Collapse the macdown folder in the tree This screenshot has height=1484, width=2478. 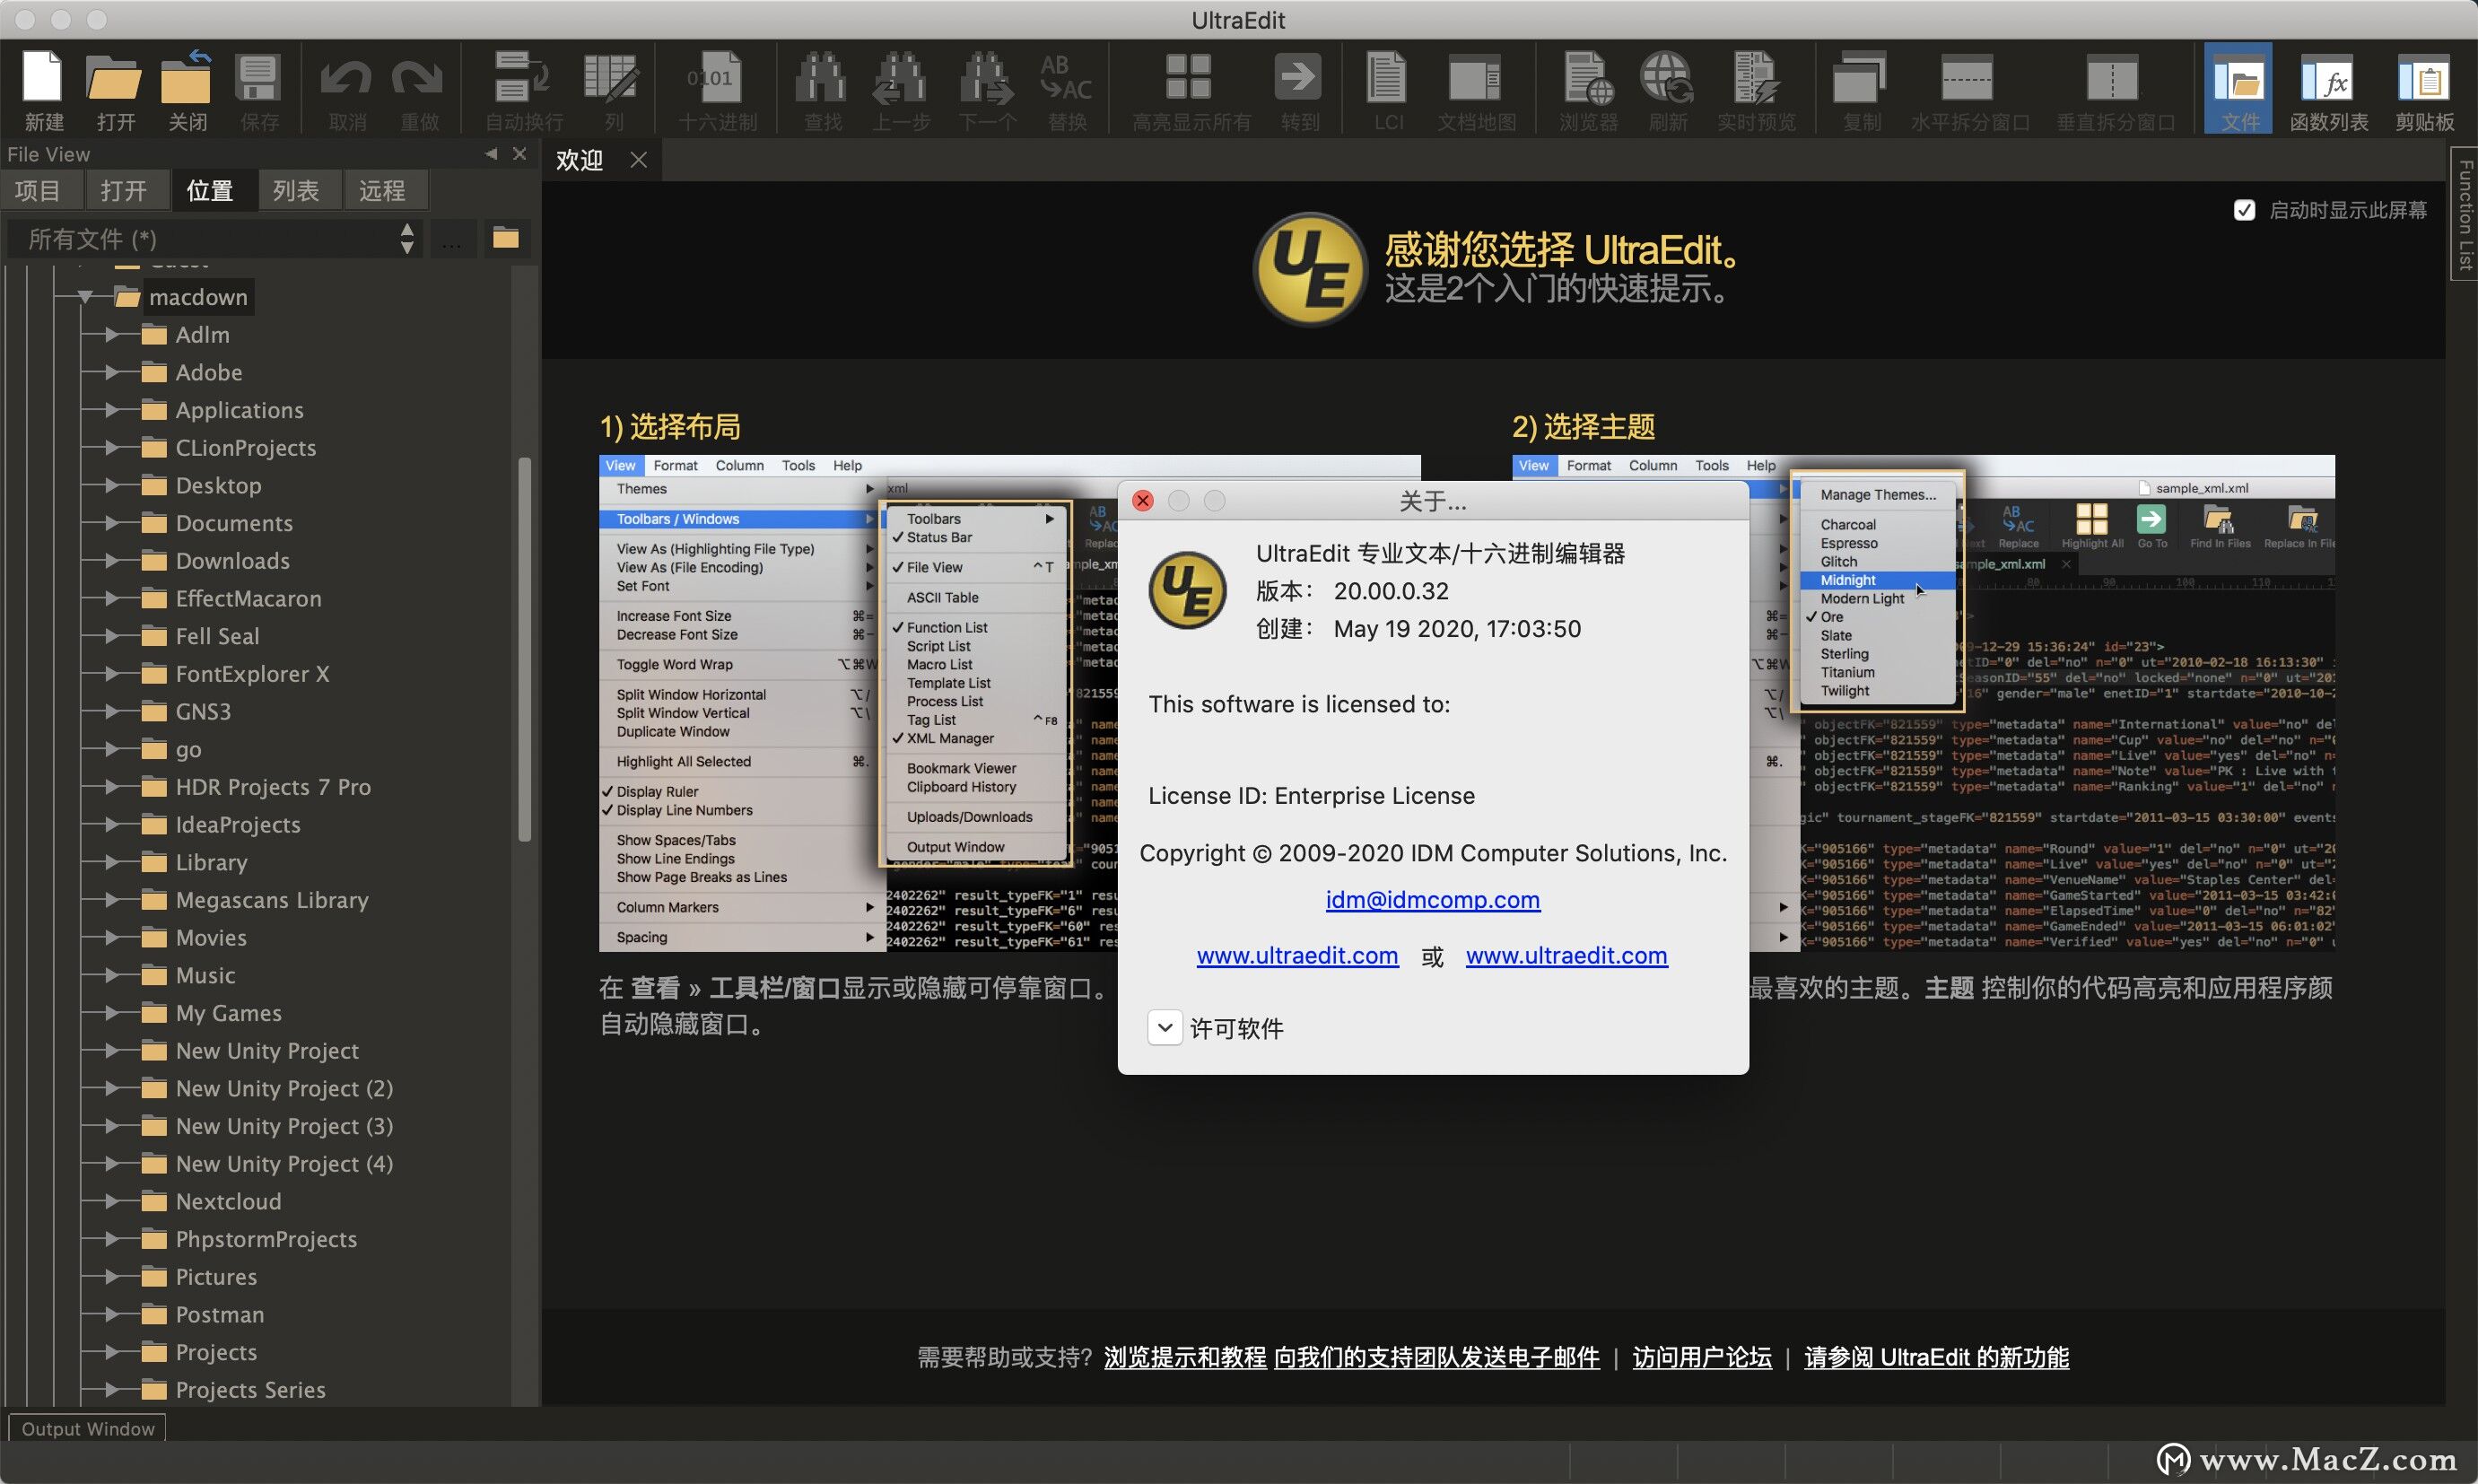86,297
